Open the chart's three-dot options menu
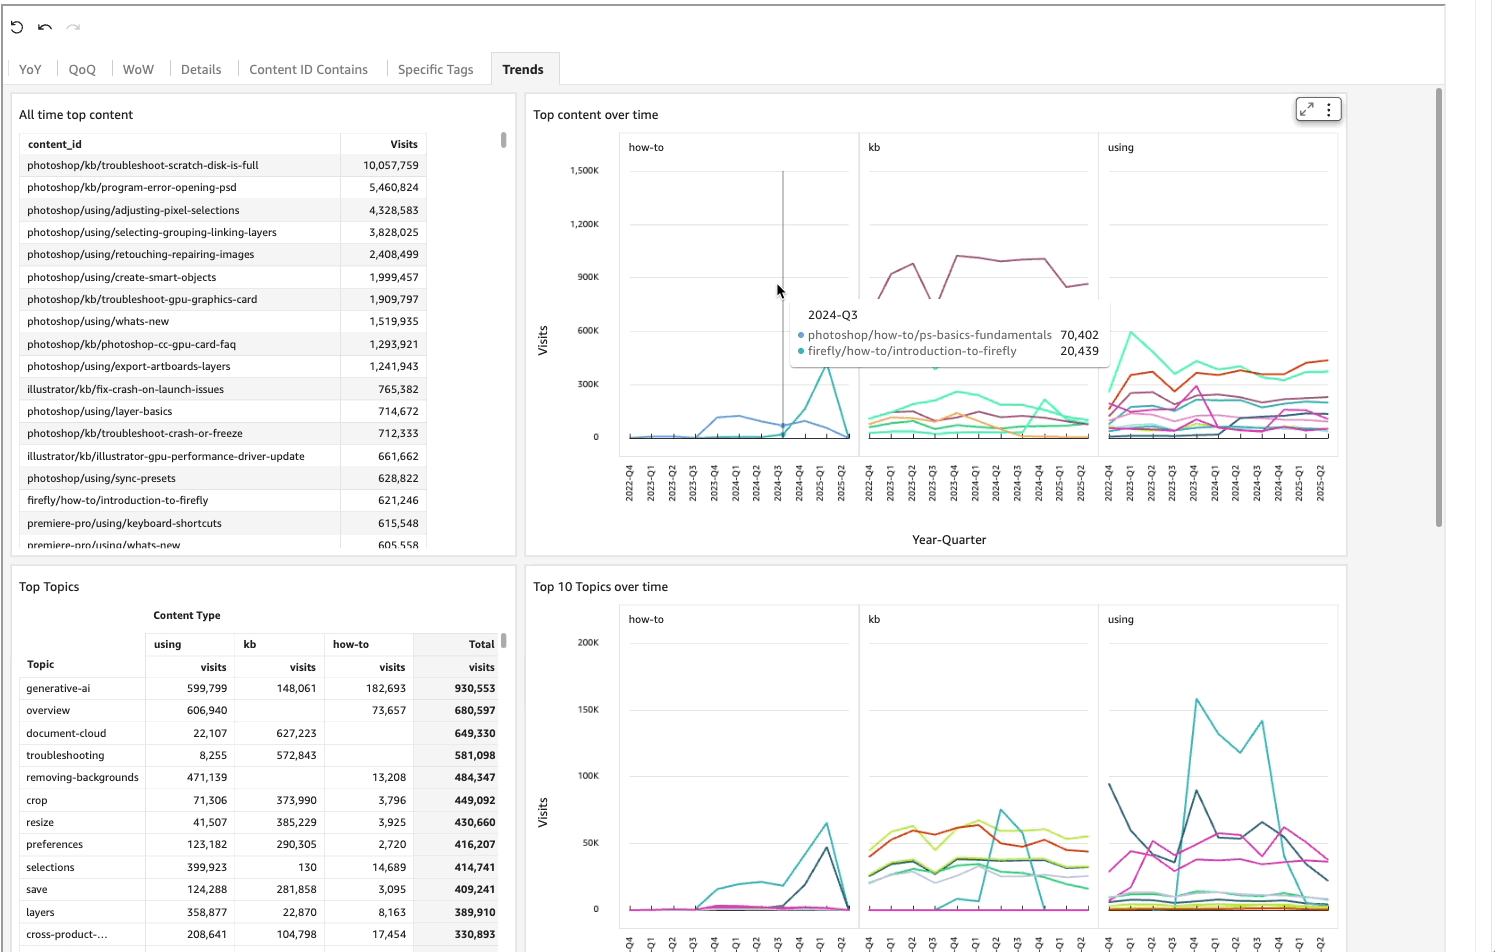This screenshot has width=1495, height=952. pyautogui.click(x=1329, y=110)
